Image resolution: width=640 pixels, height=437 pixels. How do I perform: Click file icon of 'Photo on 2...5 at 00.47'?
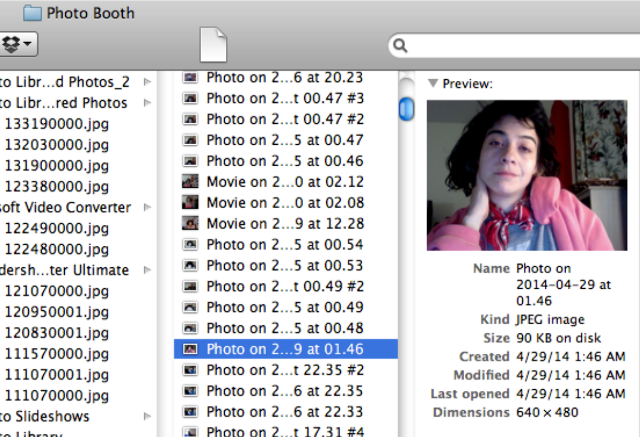(190, 140)
